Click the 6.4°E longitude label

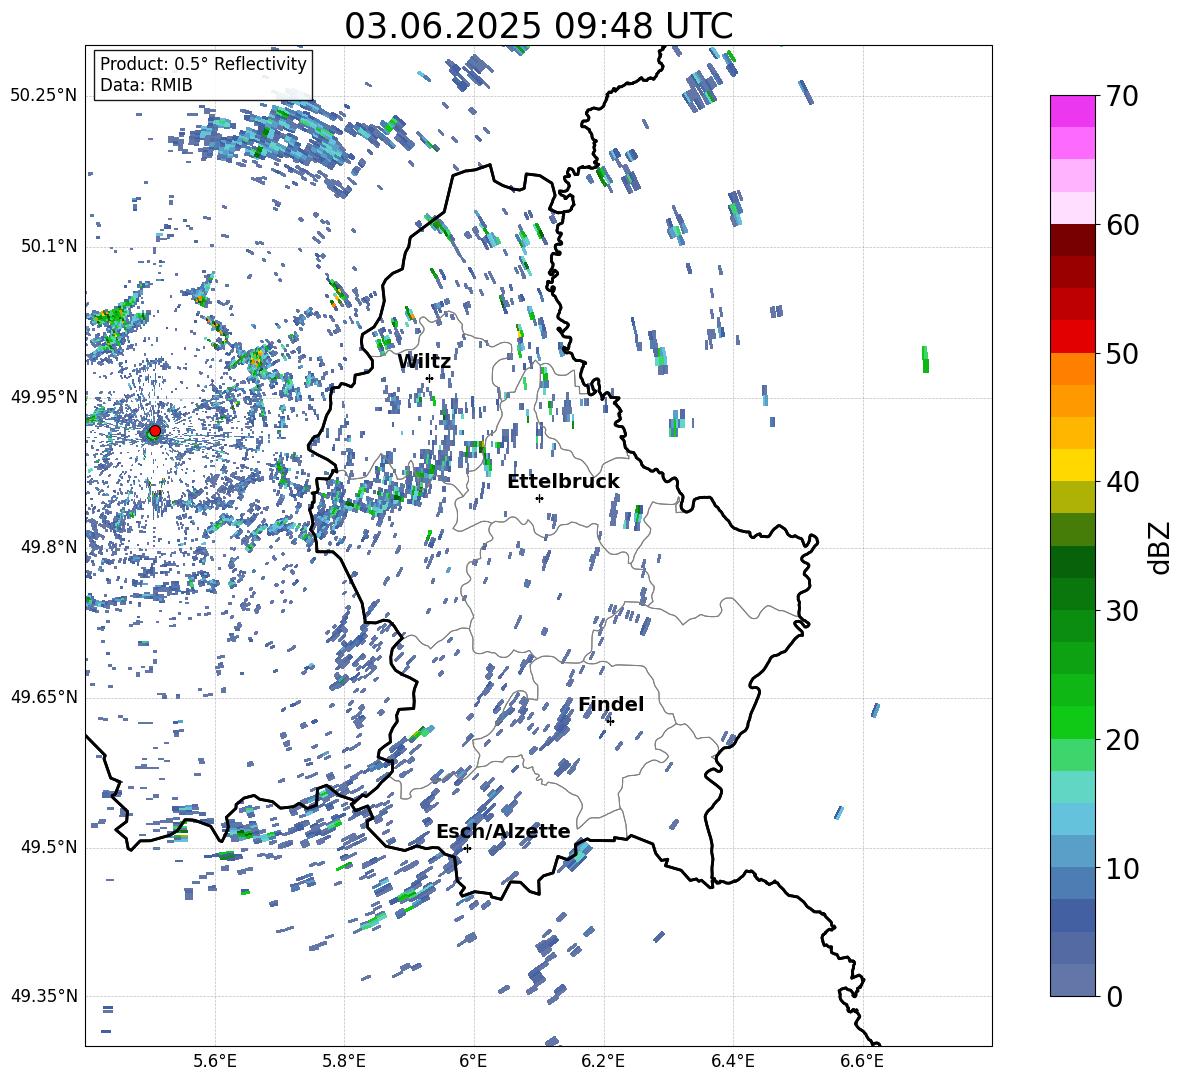coord(732,1061)
